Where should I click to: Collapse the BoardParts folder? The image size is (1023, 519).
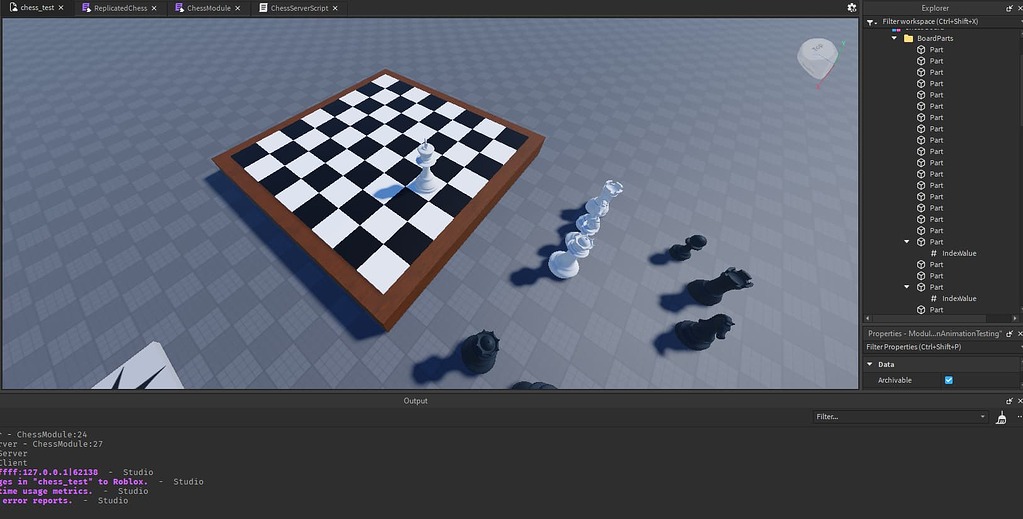(894, 39)
